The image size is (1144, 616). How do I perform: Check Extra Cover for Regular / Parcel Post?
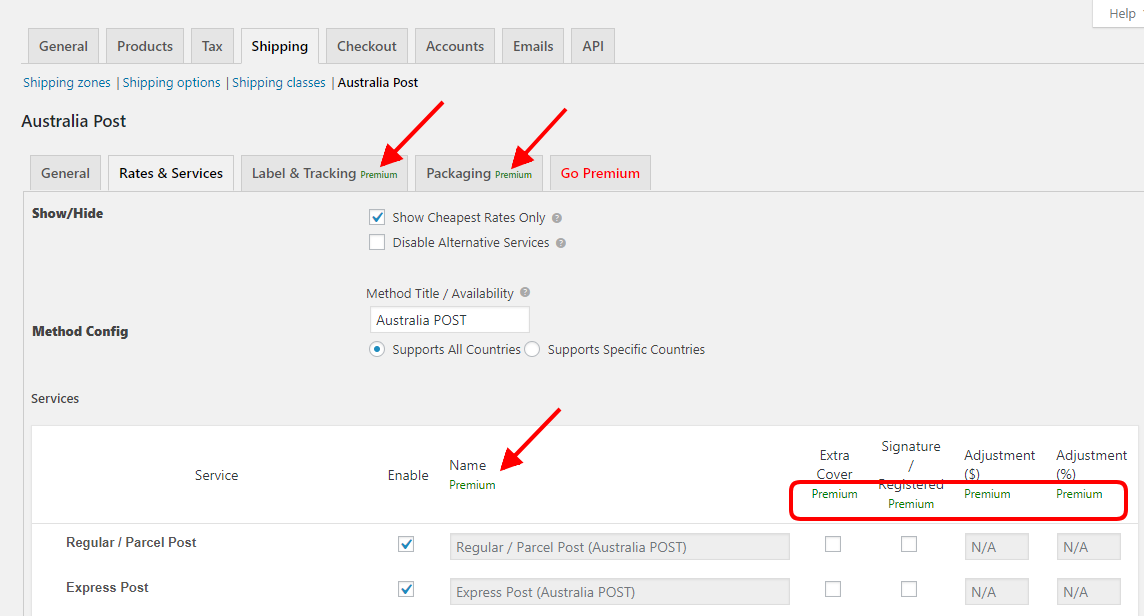click(832, 544)
